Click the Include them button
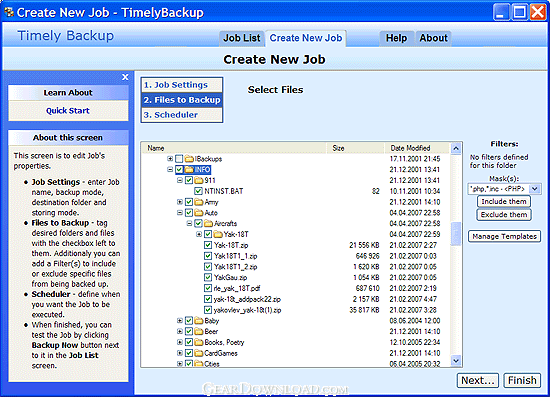Viewport: 550px width, 397px height. click(504, 201)
